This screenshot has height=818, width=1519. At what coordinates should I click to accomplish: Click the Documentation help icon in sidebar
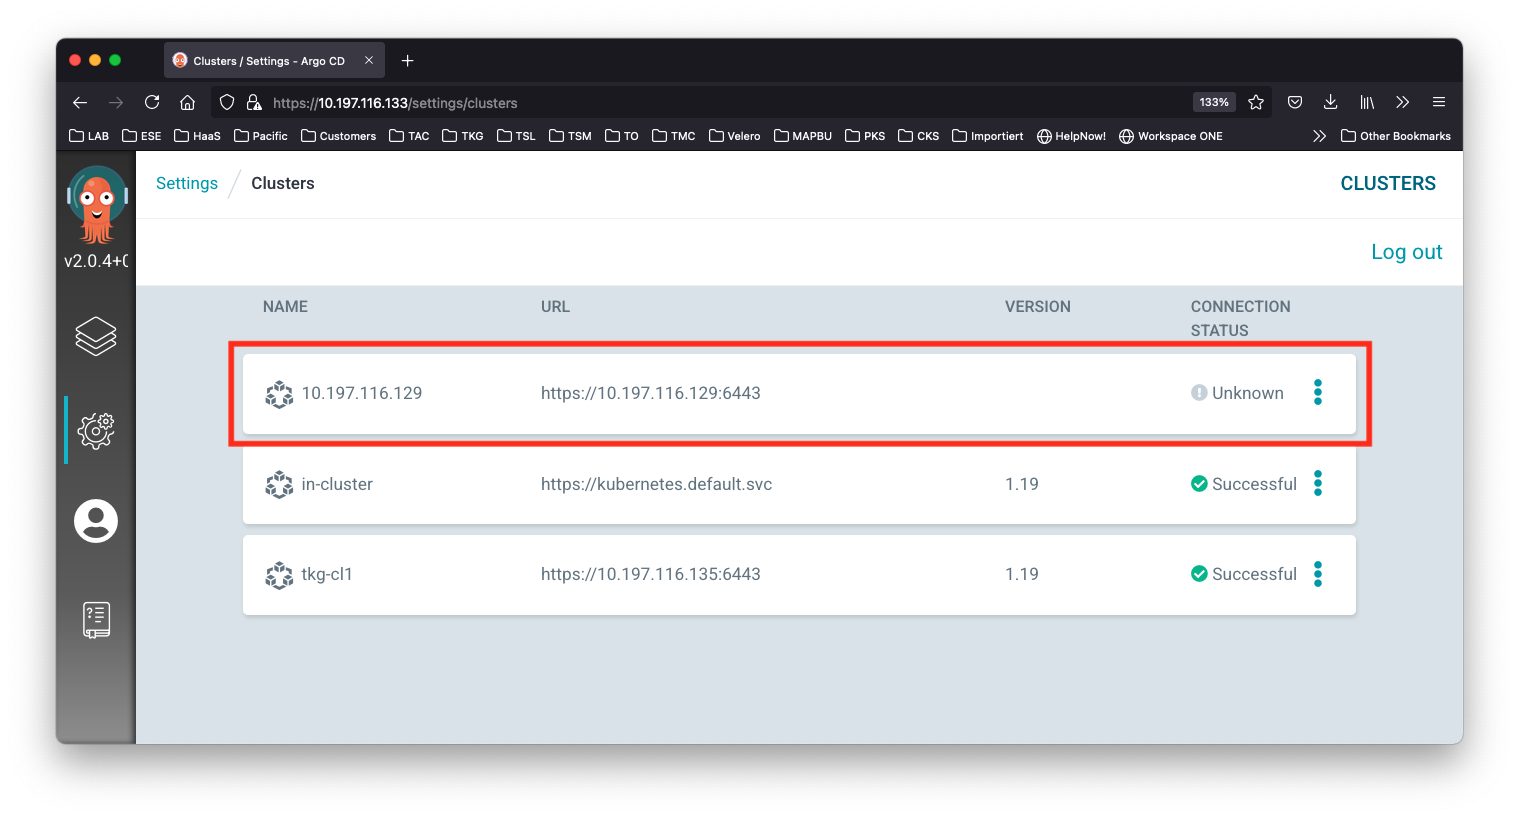[95, 618]
